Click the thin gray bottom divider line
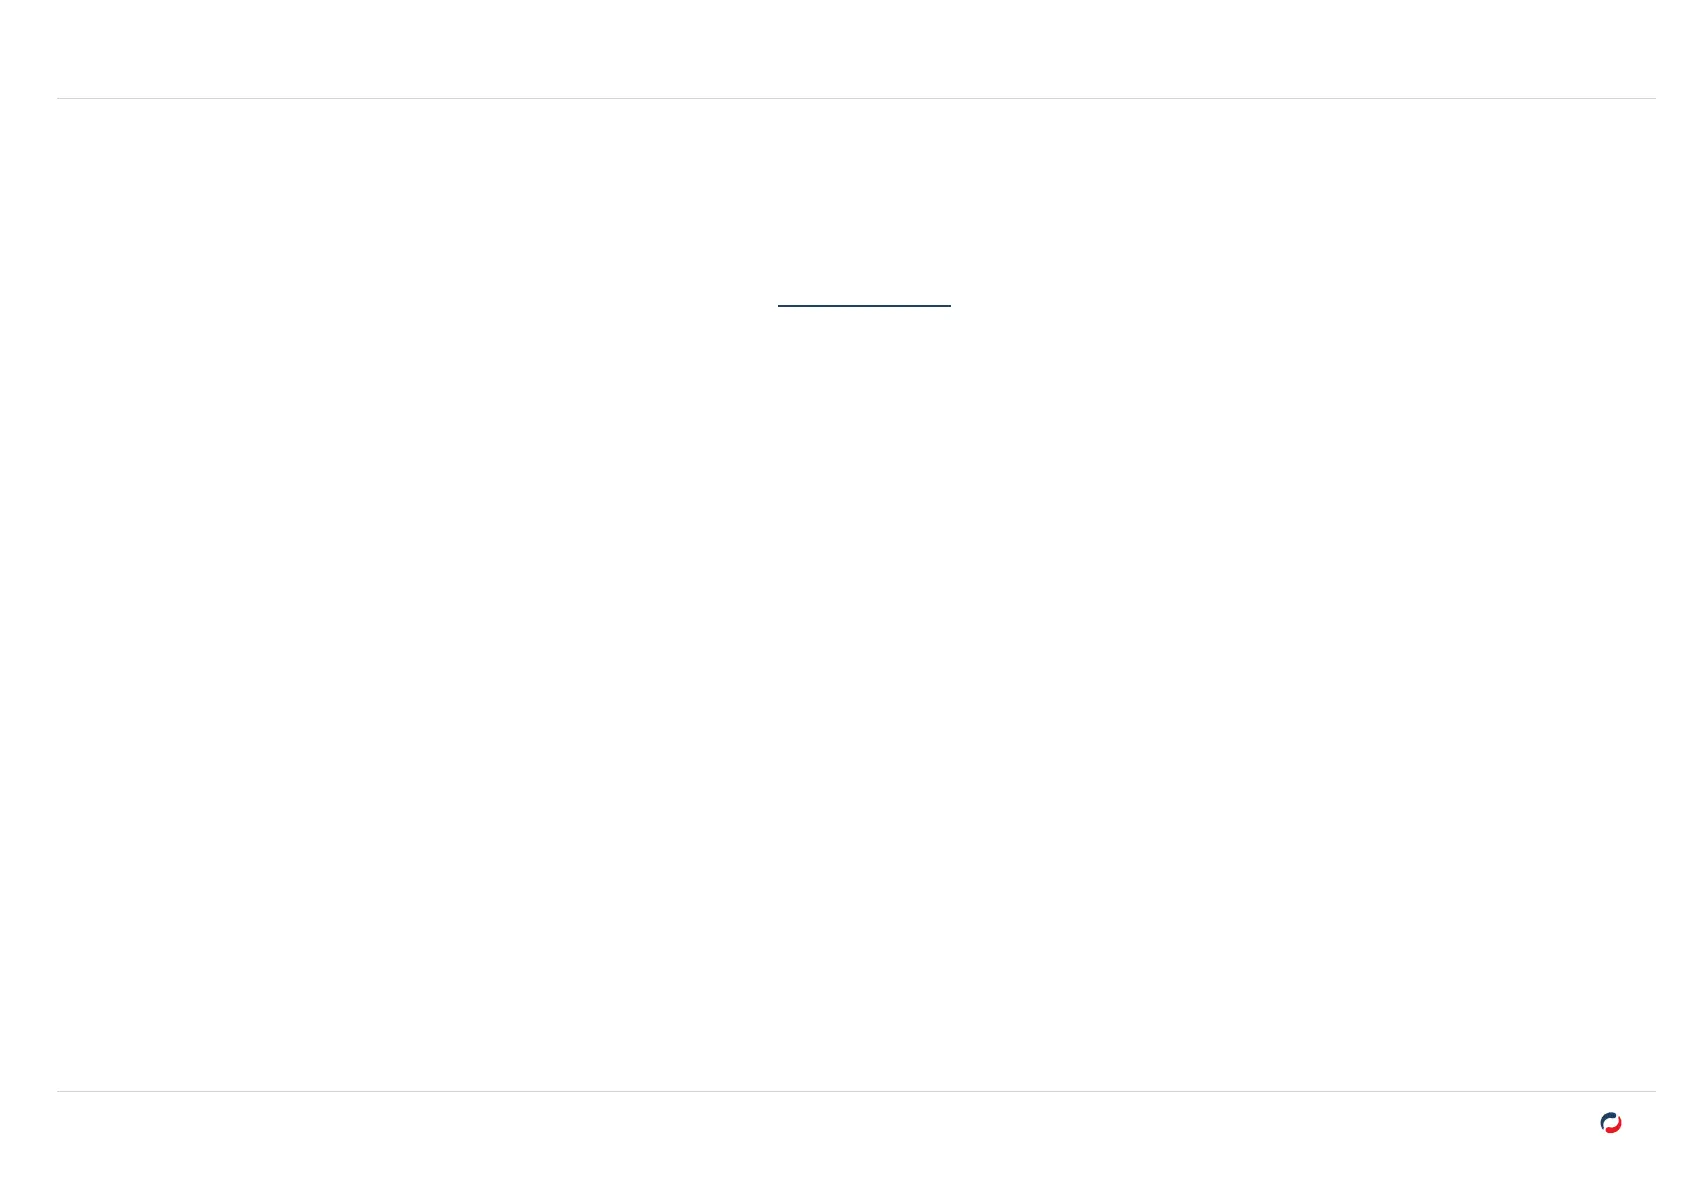This screenshot has height=1191, width=1684. pyautogui.click(x=856, y=1091)
